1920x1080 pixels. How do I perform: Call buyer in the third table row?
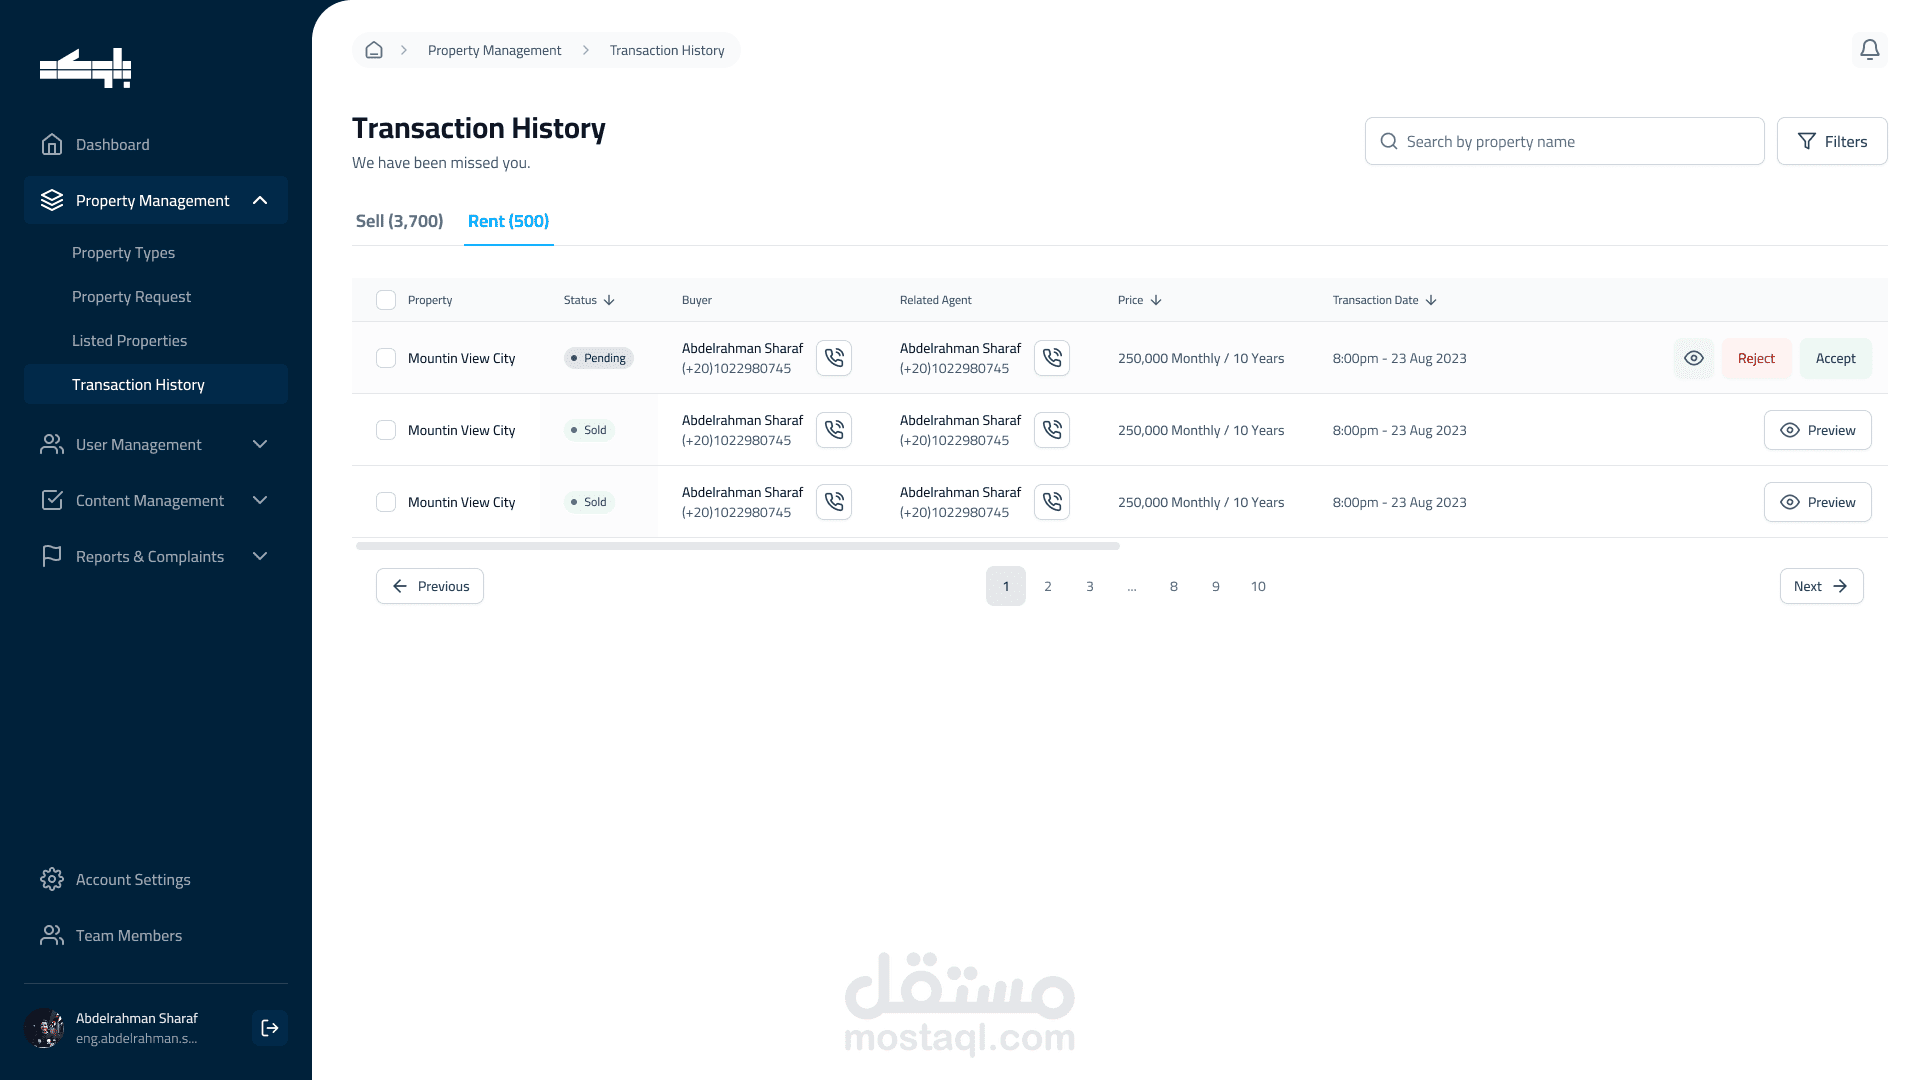pyautogui.click(x=834, y=502)
